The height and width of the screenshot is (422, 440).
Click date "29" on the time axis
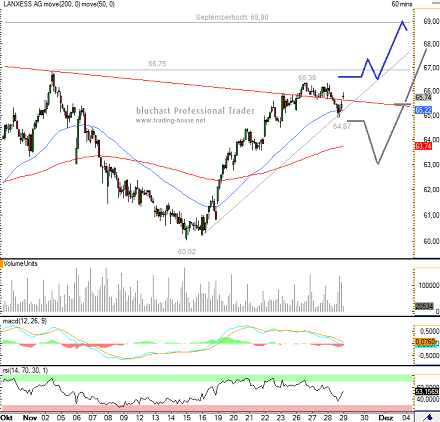343,418
